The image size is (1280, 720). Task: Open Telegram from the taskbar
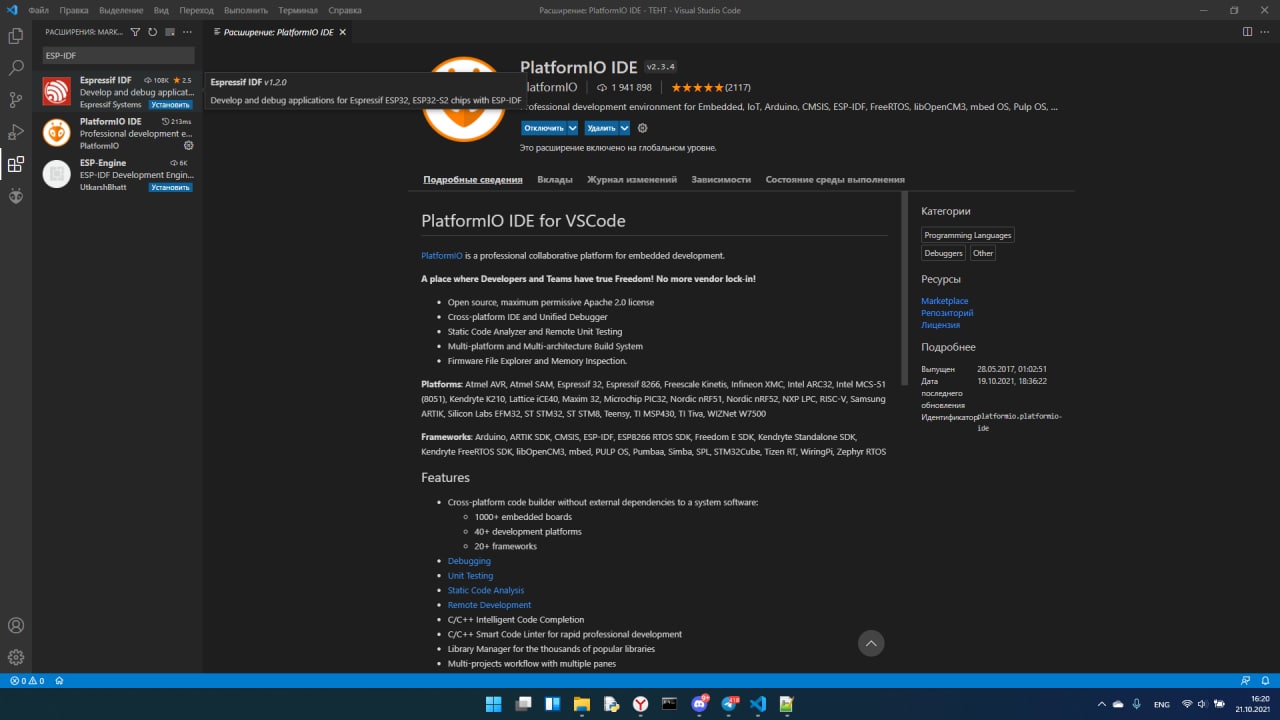(x=729, y=704)
